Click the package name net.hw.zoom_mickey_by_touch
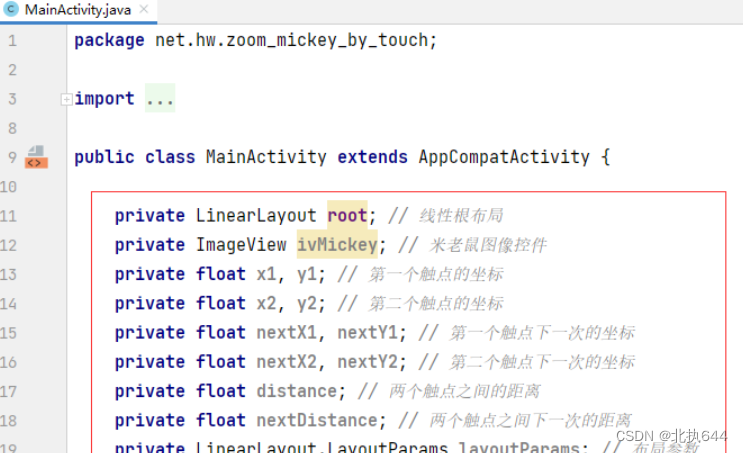Viewport: 743px width, 453px height. point(291,40)
